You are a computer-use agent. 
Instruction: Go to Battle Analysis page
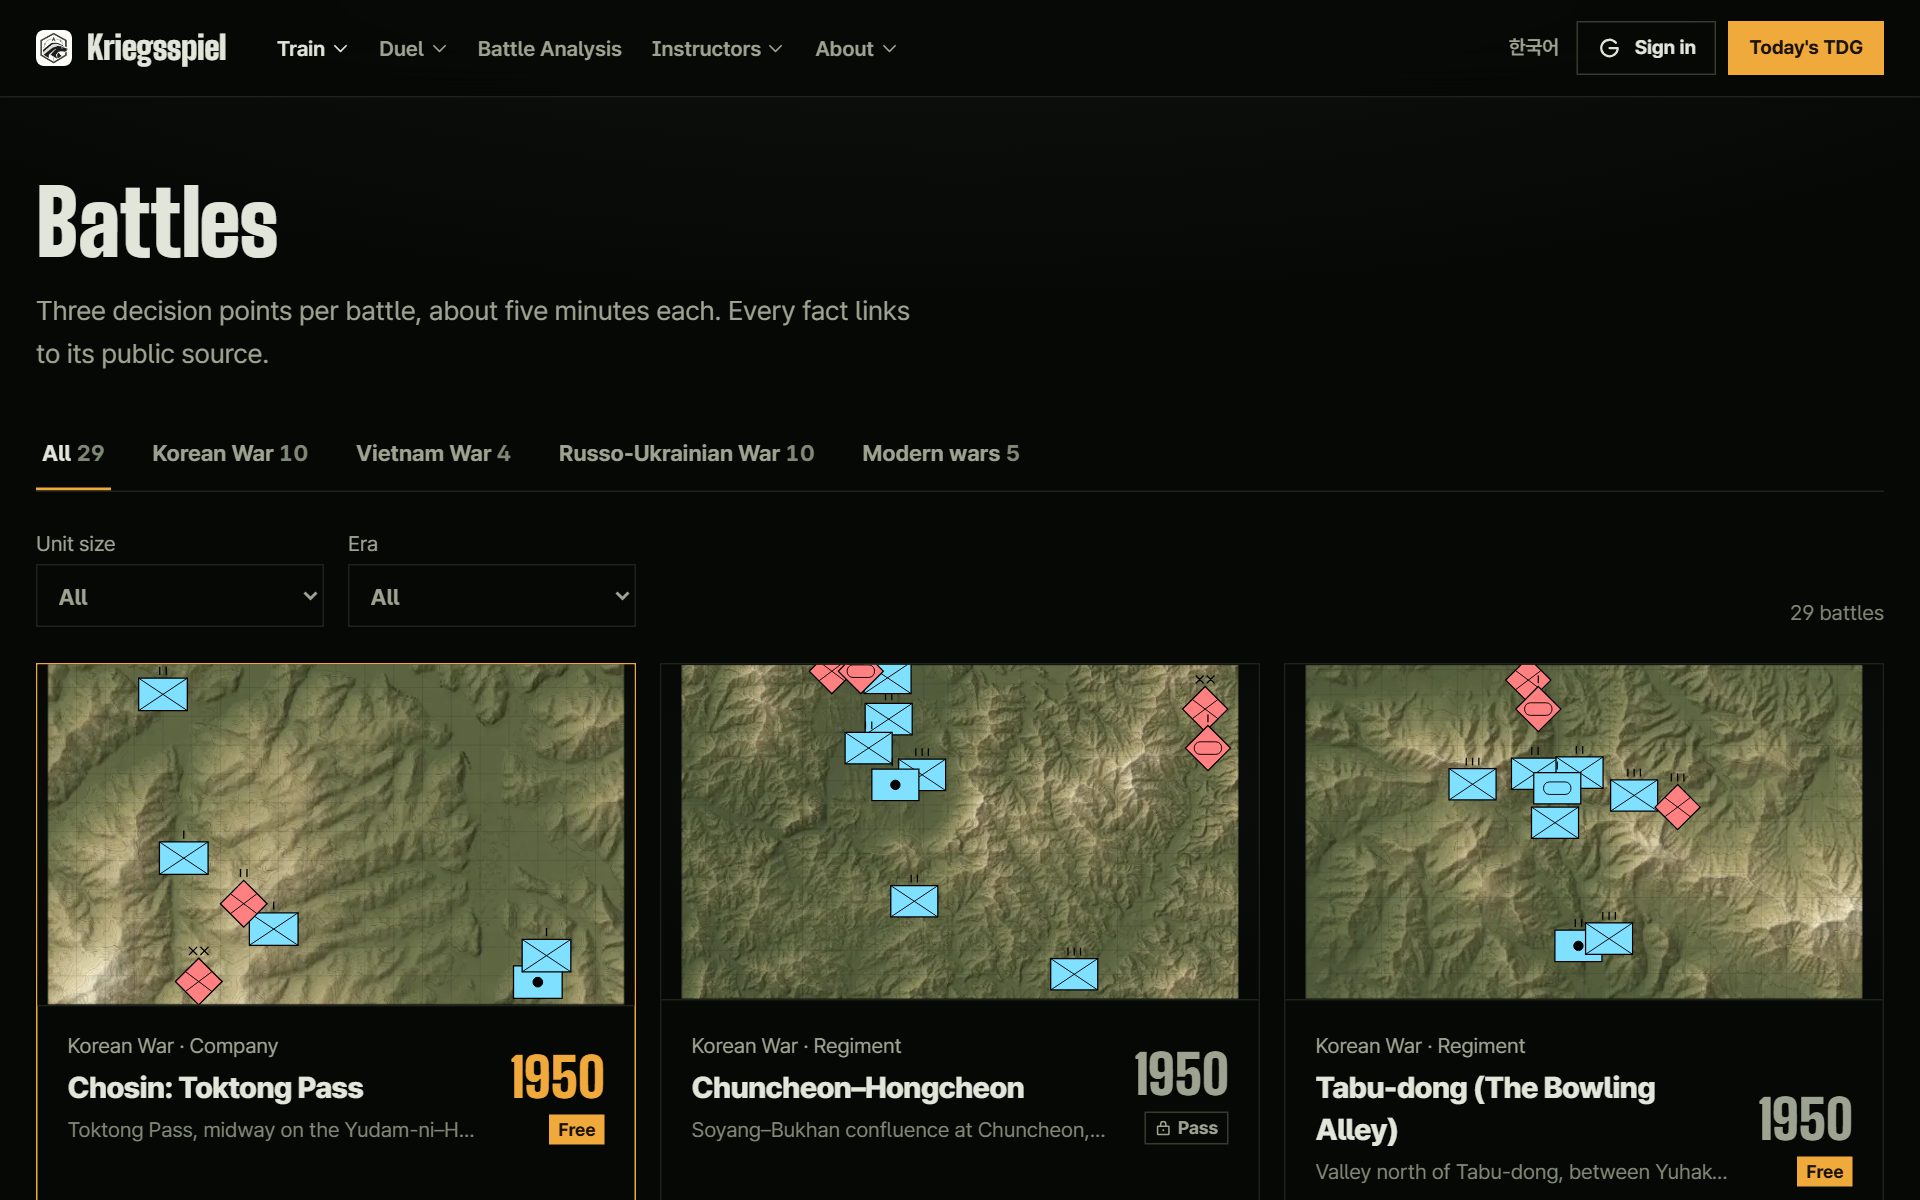click(x=549, y=48)
